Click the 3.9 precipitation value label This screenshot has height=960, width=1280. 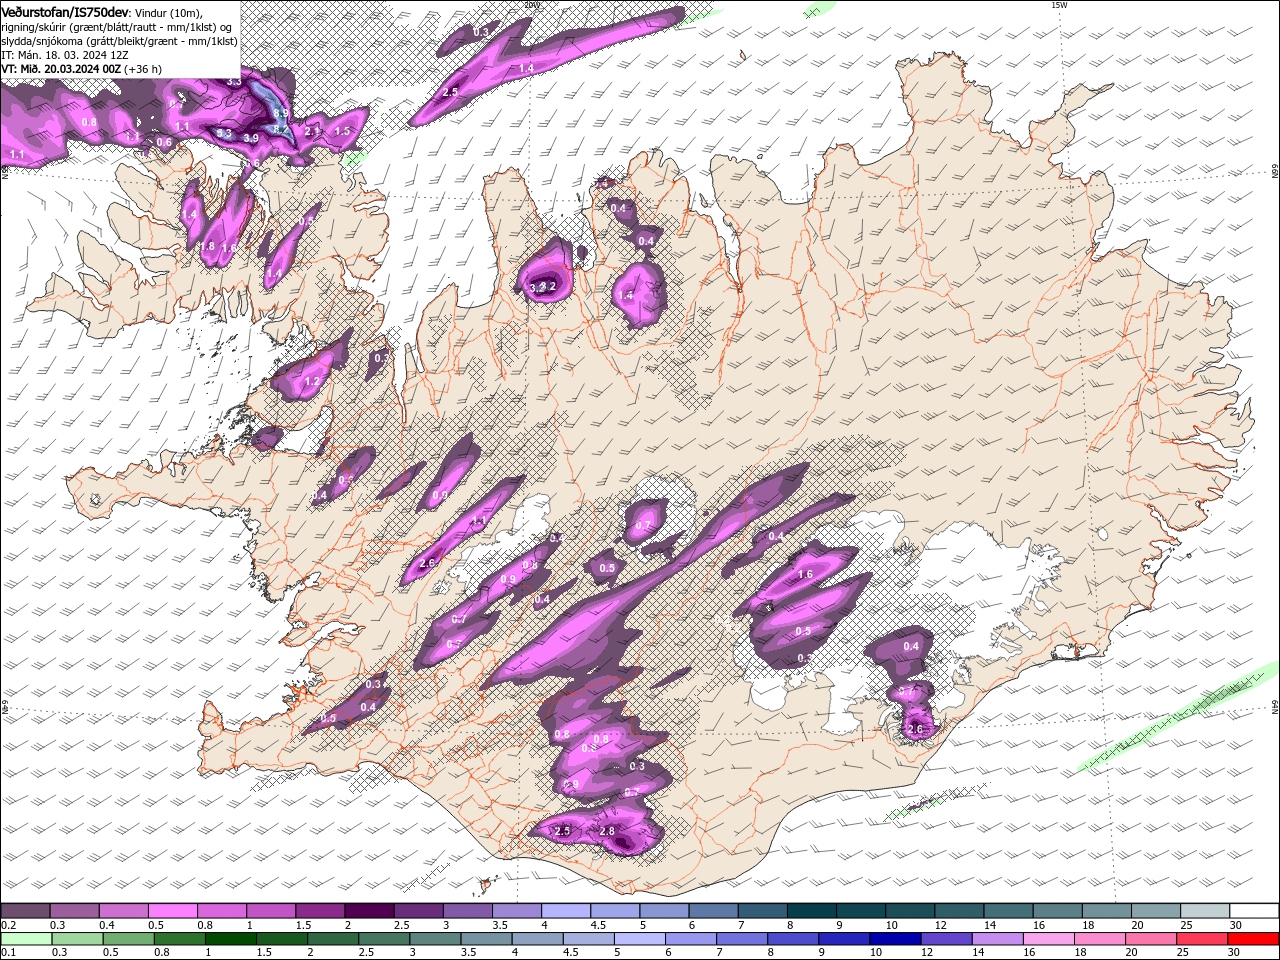tap(251, 138)
